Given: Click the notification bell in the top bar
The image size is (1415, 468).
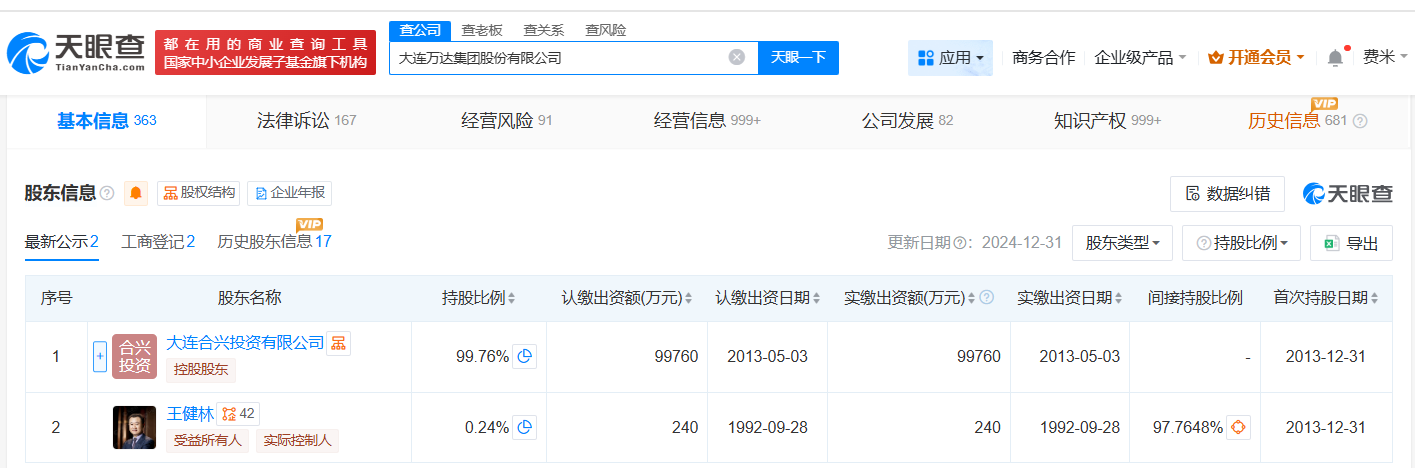Looking at the screenshot, I should pyautogui.click(x=1335, y=58).
